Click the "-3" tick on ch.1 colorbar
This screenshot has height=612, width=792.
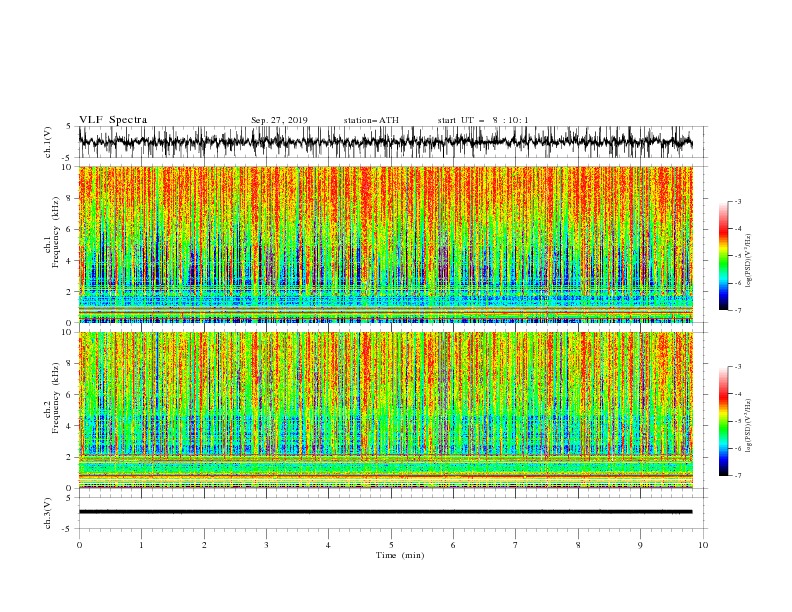click(x=738, y=201)
